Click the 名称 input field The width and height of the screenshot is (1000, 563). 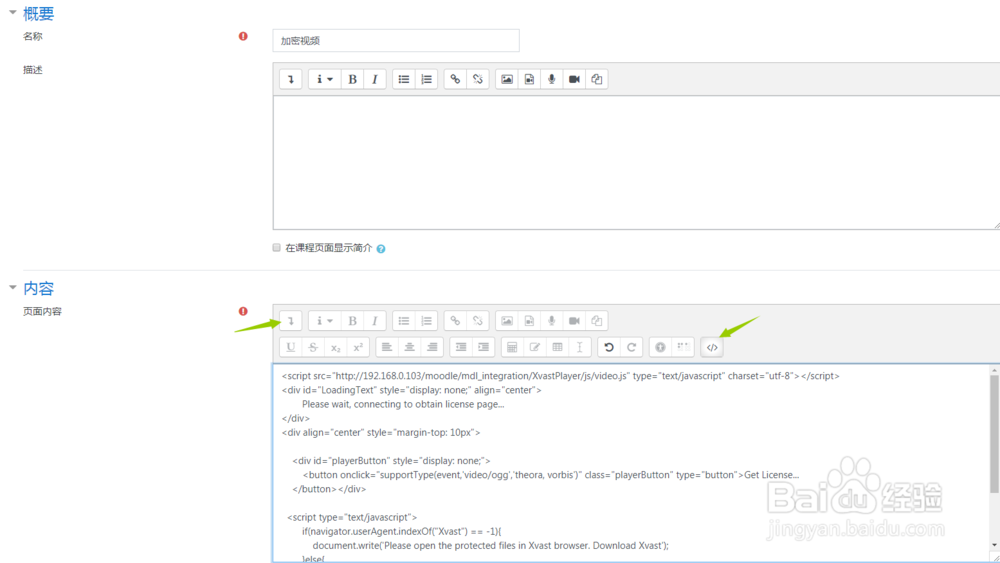(396, 41)
